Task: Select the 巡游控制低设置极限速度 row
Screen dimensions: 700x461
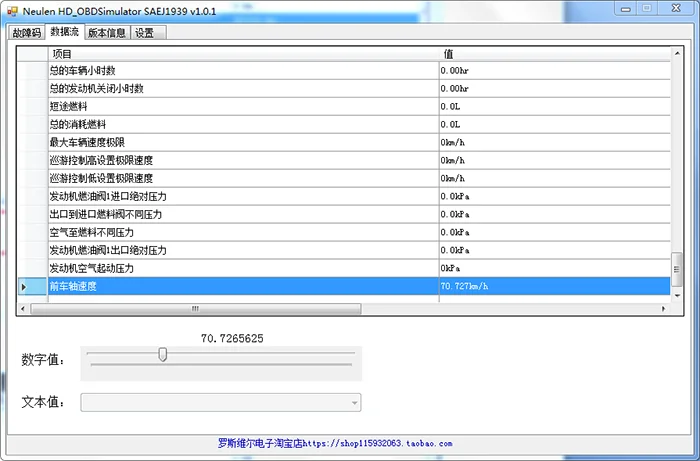Action: pyautogui.click(x=344, y=178)
